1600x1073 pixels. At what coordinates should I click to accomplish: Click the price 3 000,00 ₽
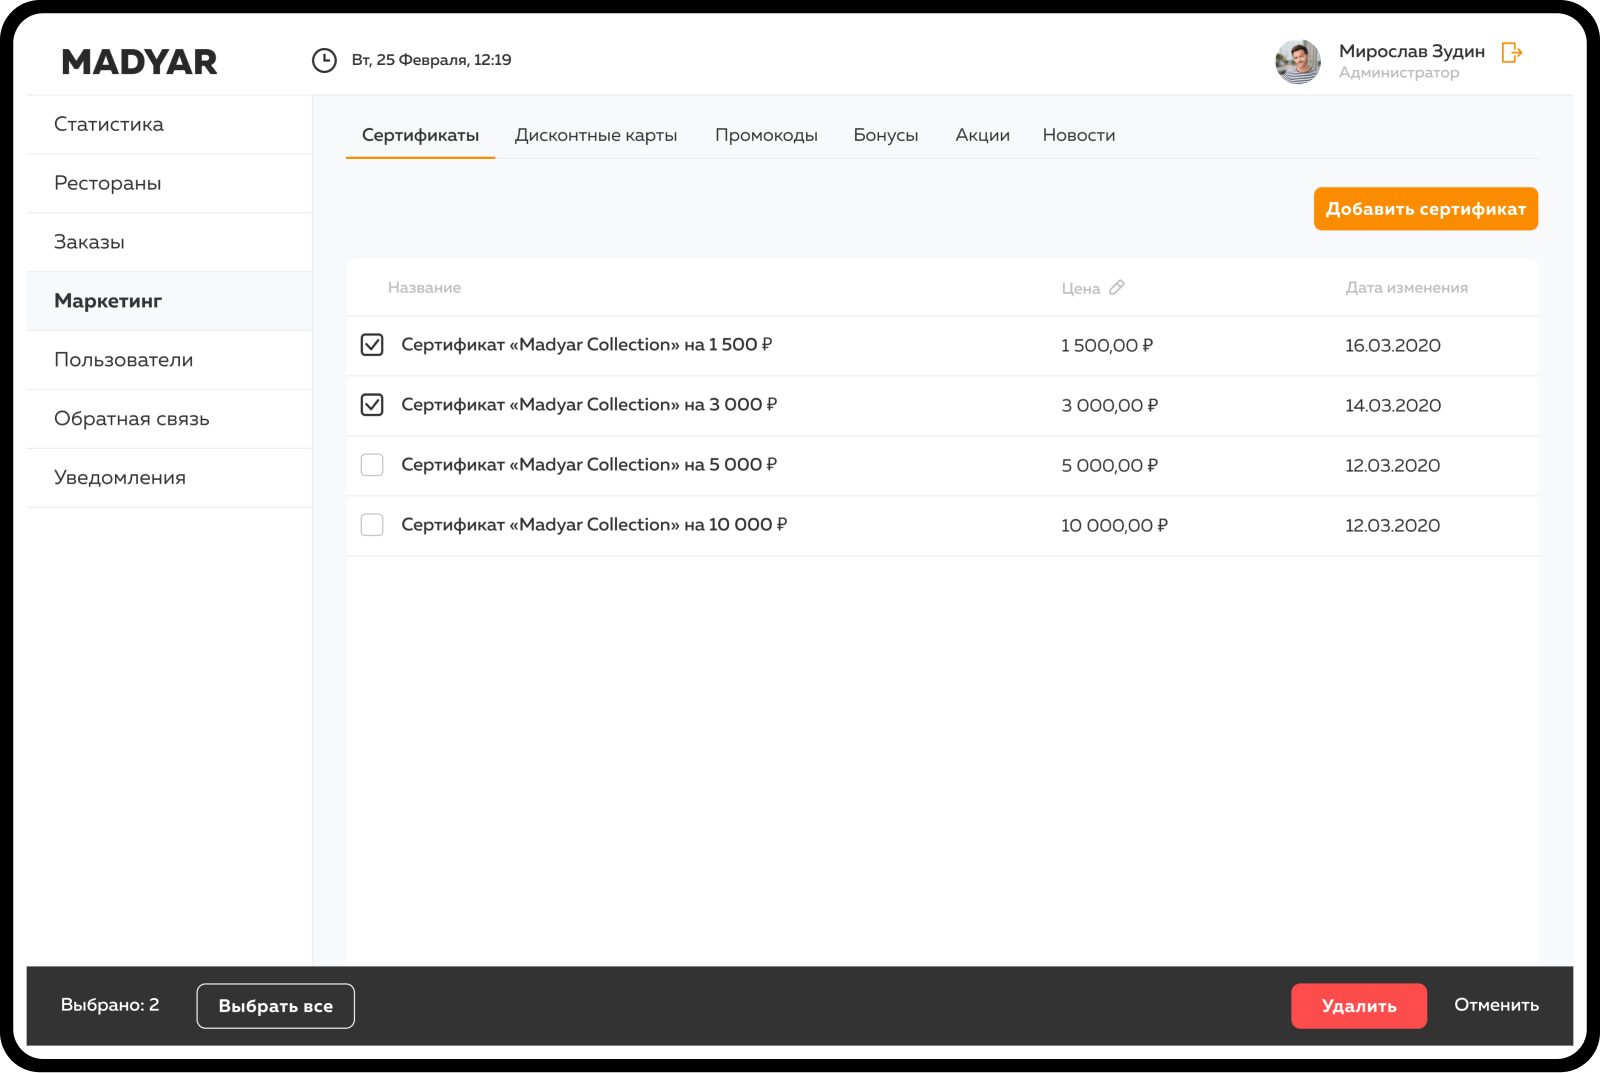coord(1110,406)
